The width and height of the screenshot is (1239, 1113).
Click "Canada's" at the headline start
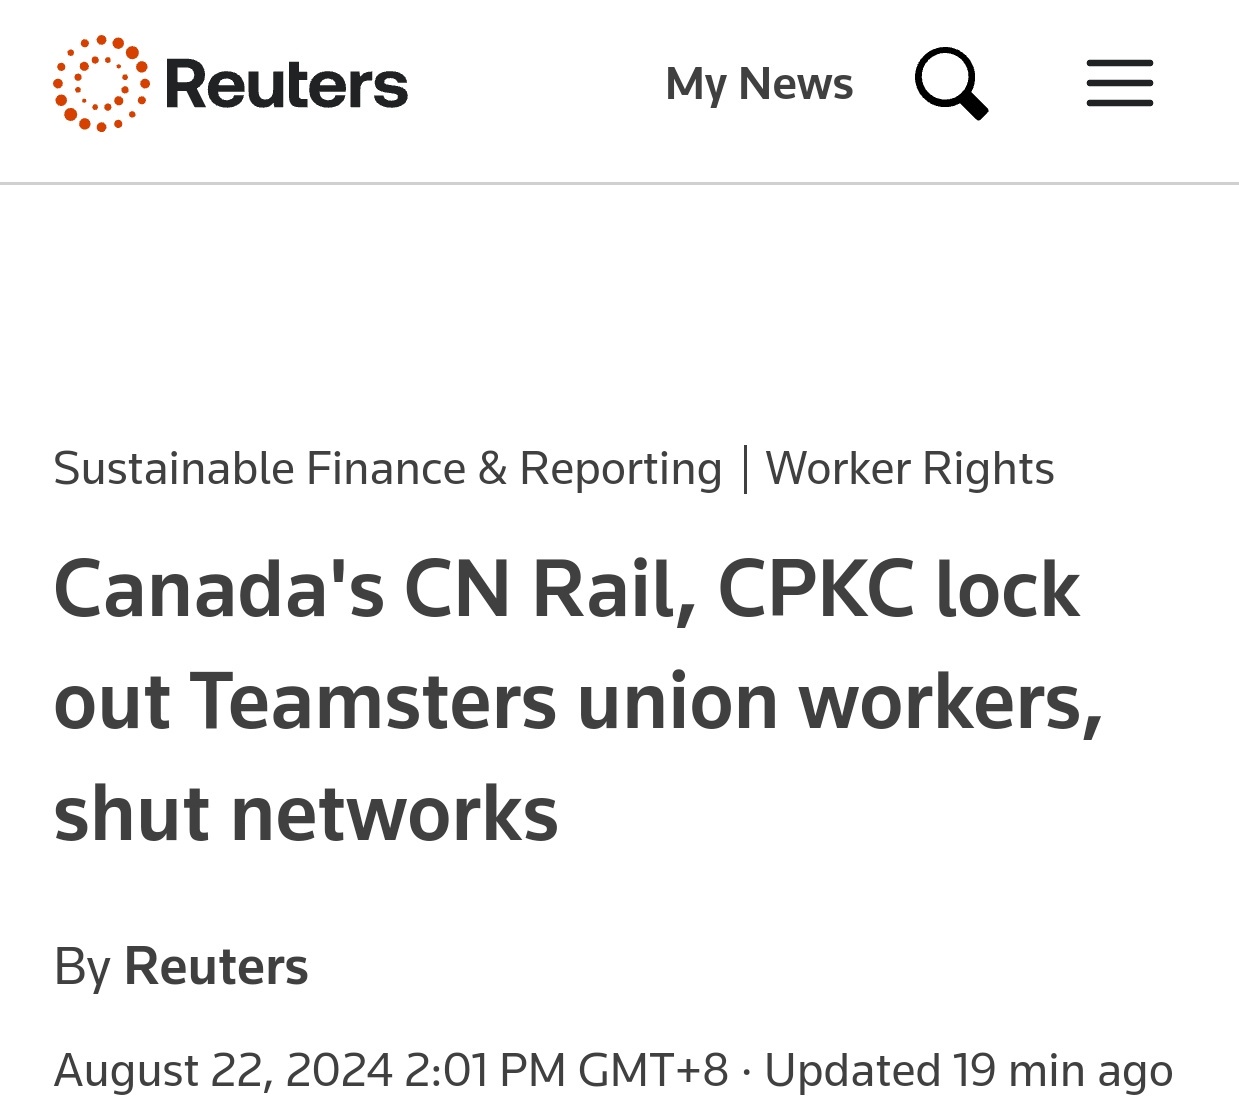[219, 590]
